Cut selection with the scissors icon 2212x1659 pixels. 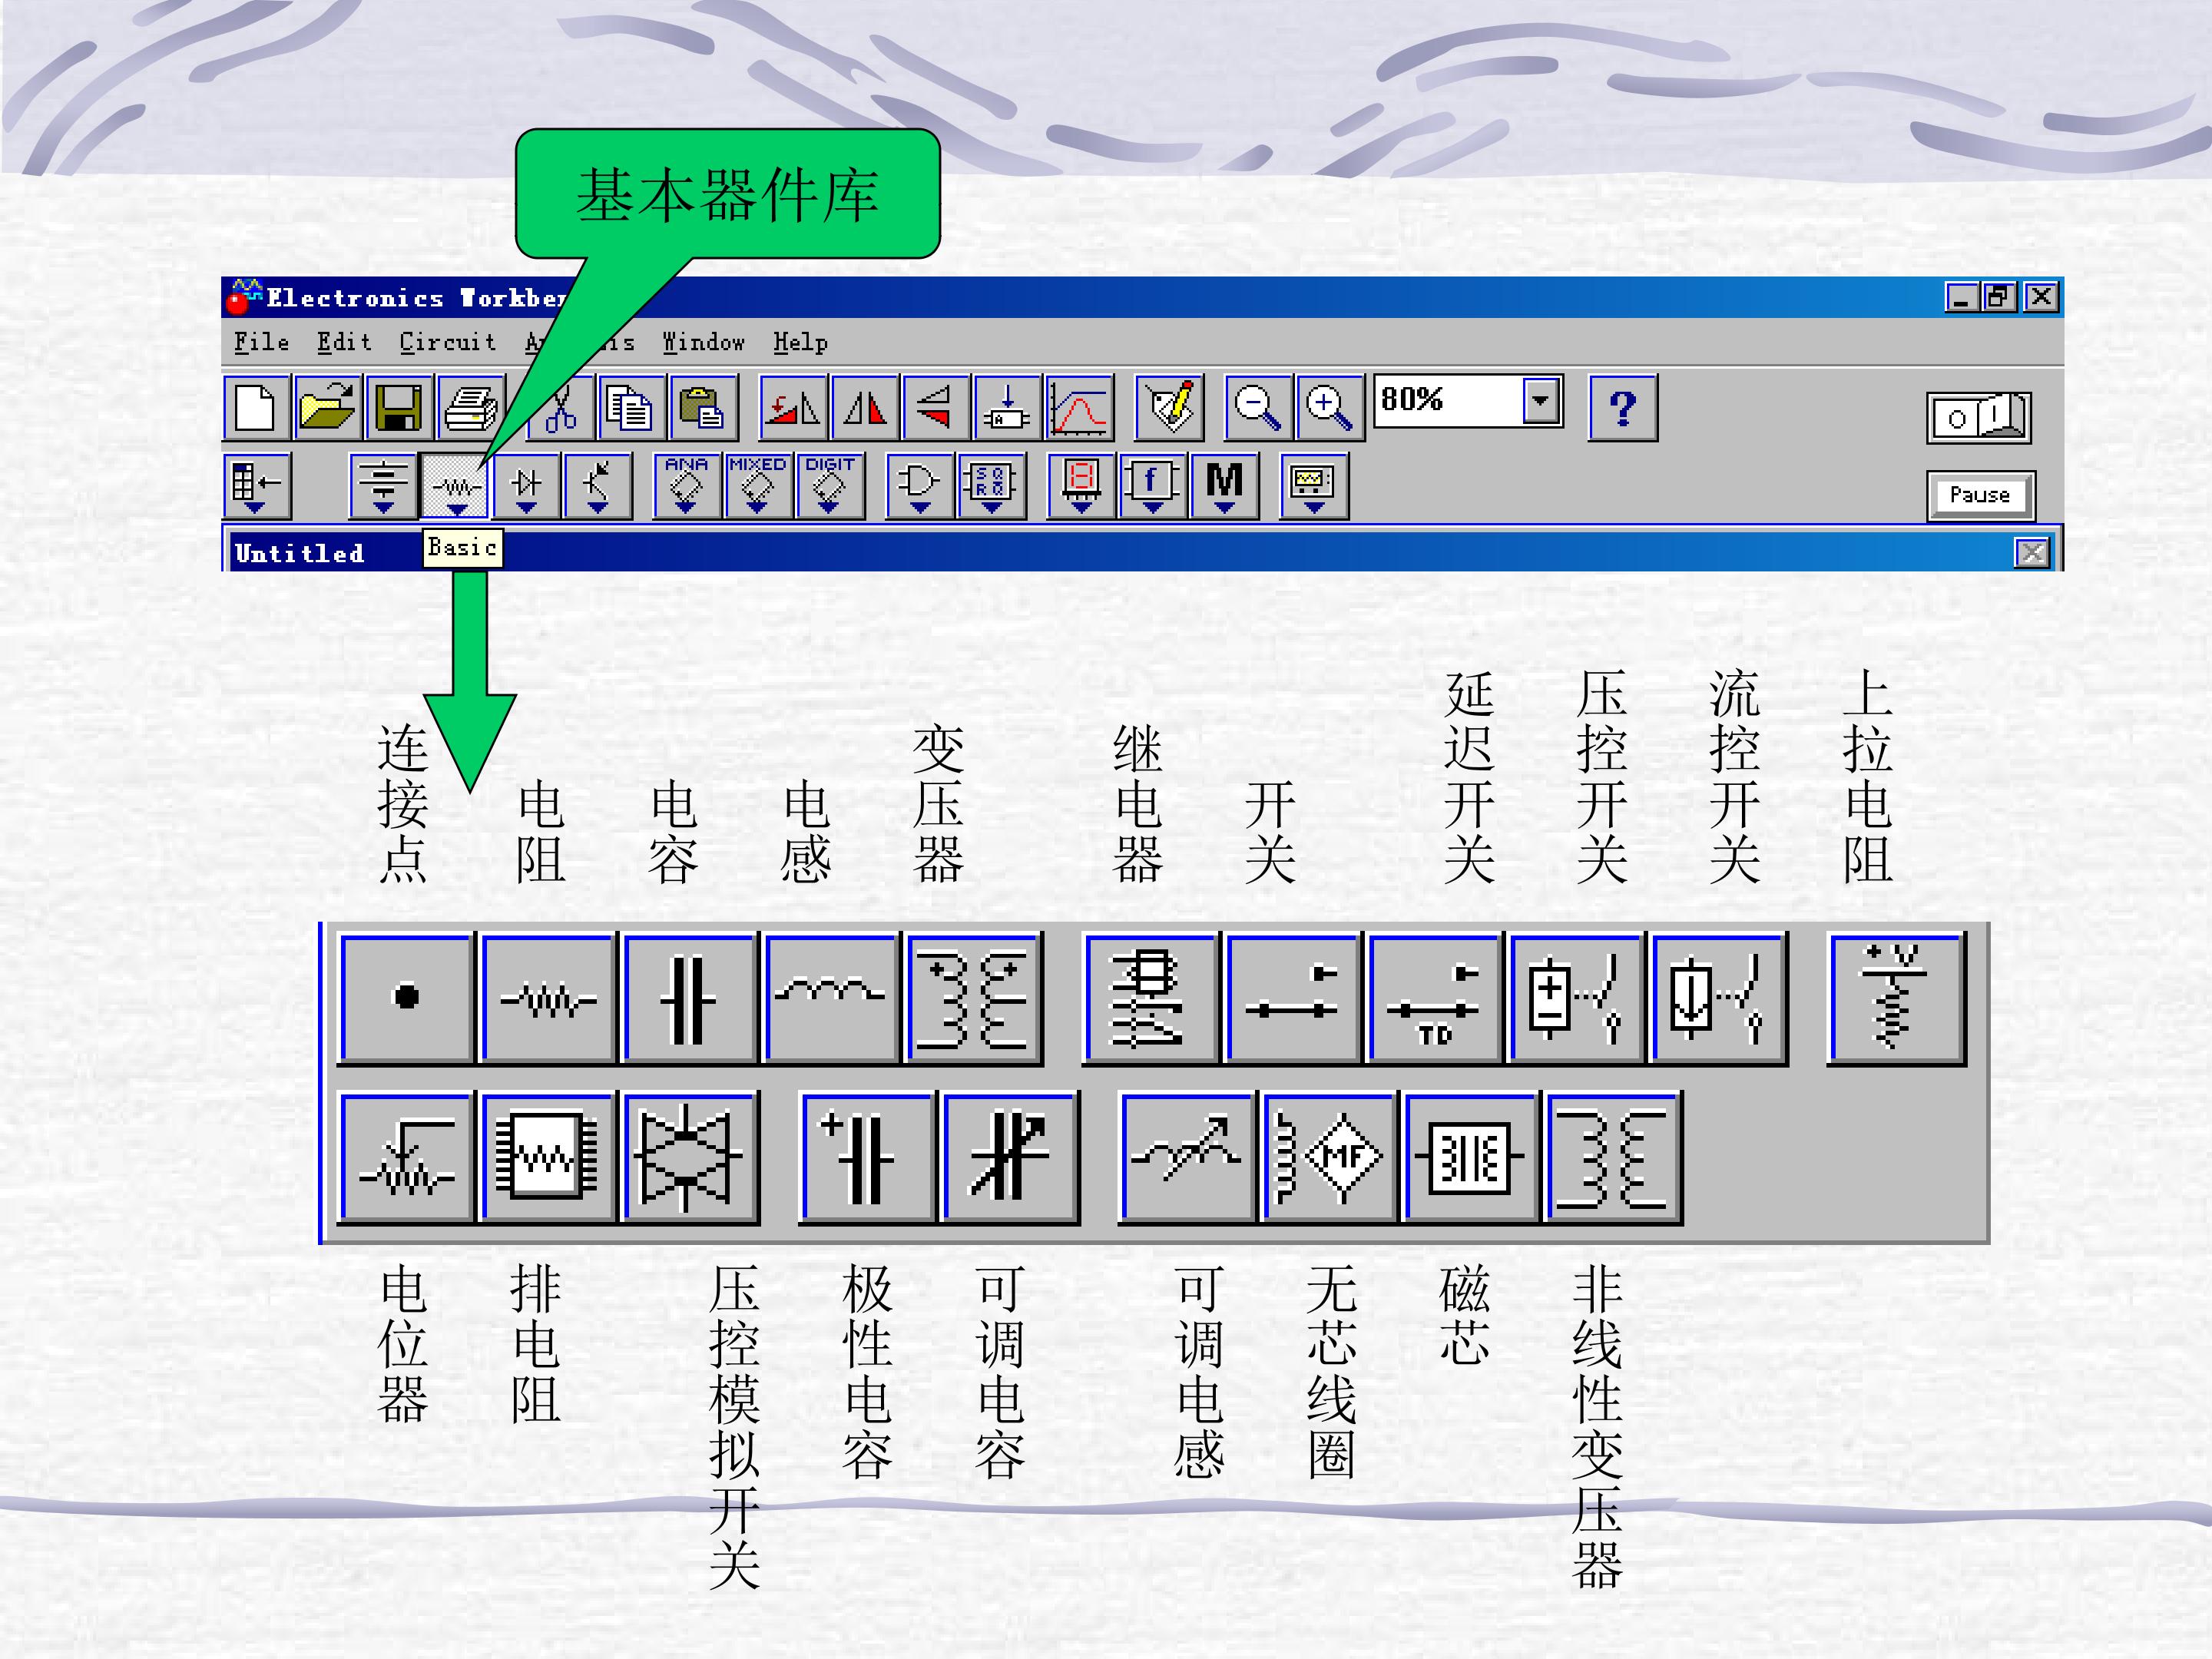tap(561, 408)
